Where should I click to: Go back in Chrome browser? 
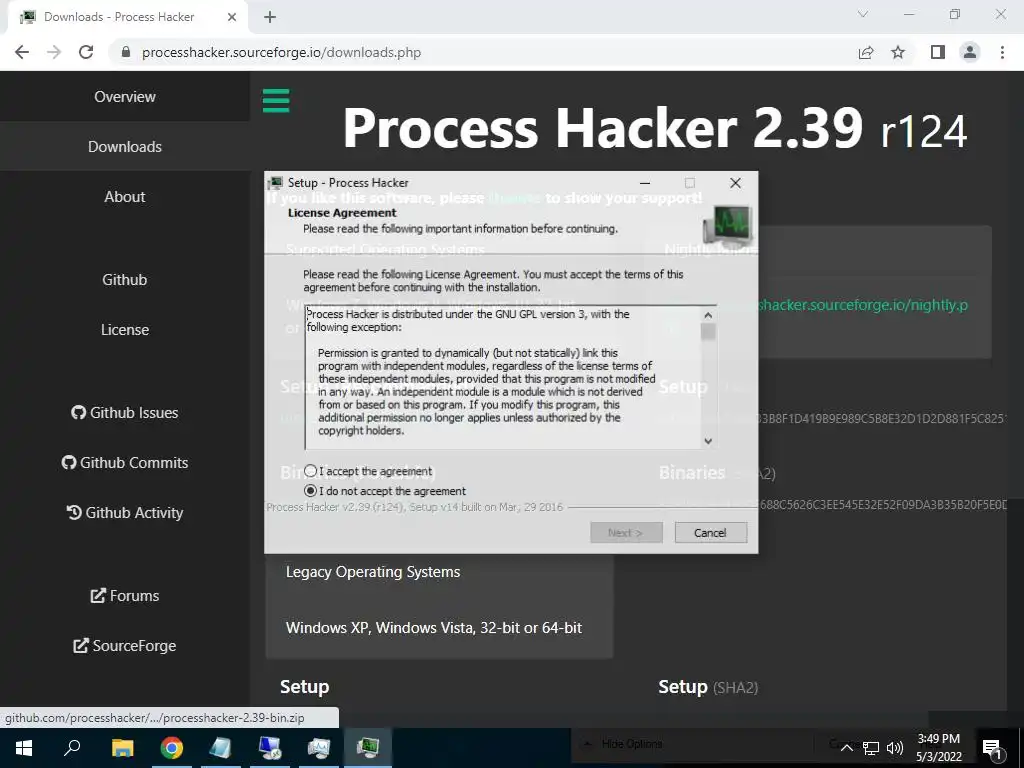tap(22, 52)
